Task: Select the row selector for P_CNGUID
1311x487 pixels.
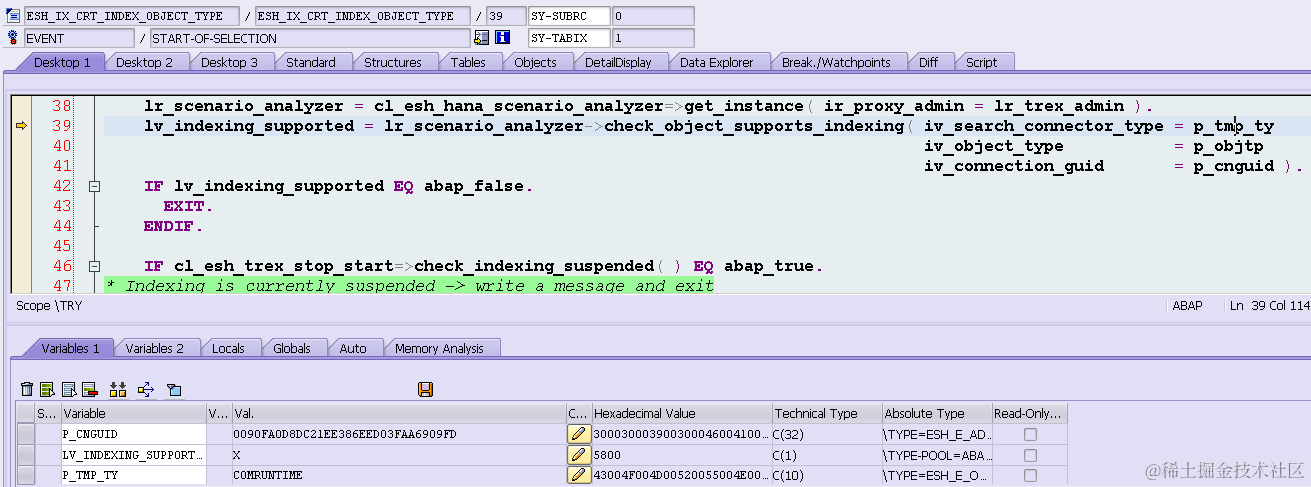Action: coord(26,434)
